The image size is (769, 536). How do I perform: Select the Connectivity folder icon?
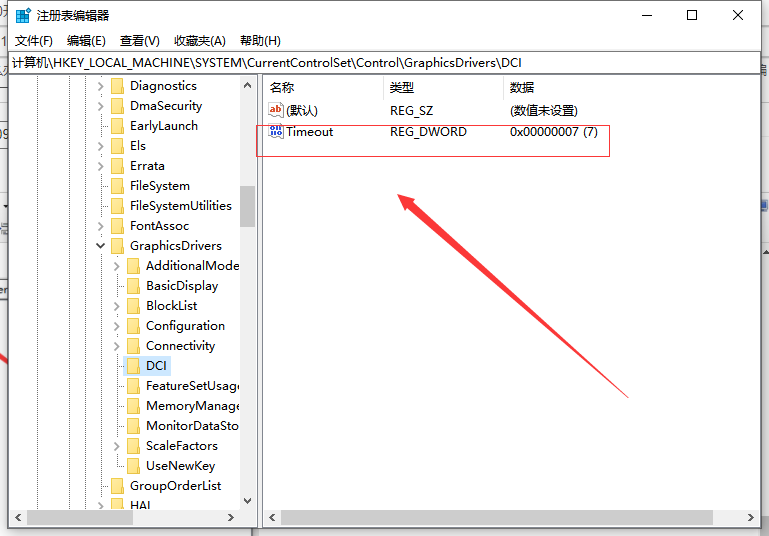click(x=133, y=346)
